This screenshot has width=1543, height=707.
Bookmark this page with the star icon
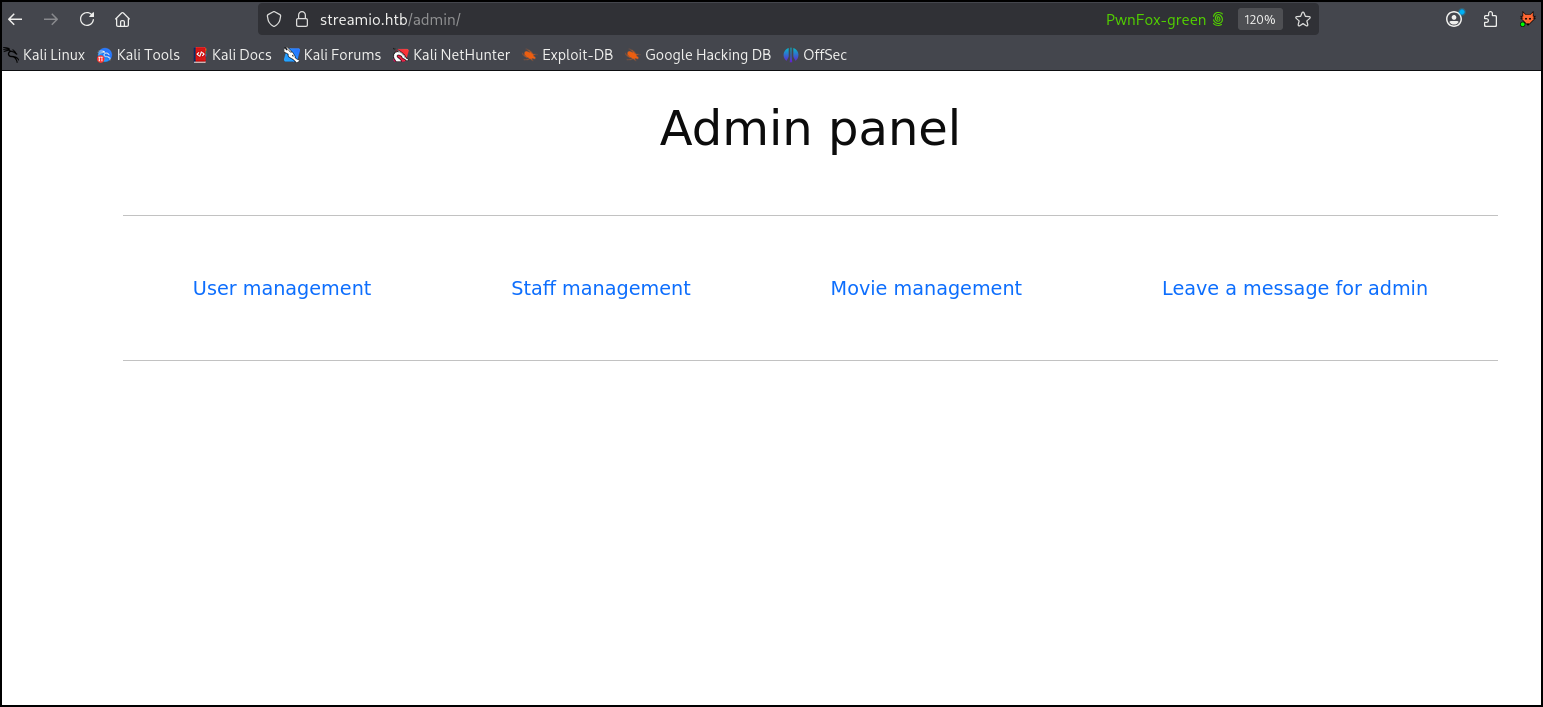tap(1303, 19)
